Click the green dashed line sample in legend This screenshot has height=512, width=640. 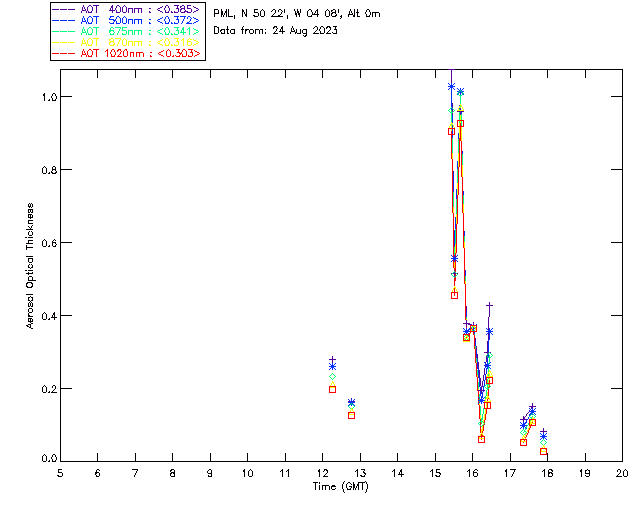64,31
